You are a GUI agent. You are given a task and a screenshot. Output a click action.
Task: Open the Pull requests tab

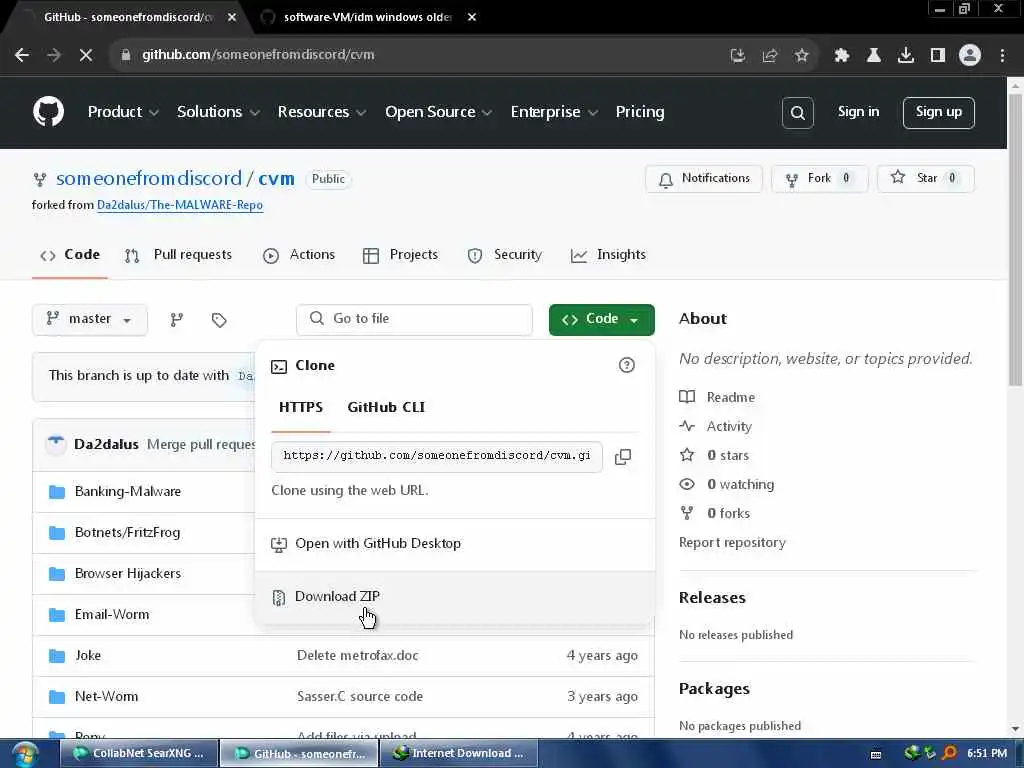178,255
